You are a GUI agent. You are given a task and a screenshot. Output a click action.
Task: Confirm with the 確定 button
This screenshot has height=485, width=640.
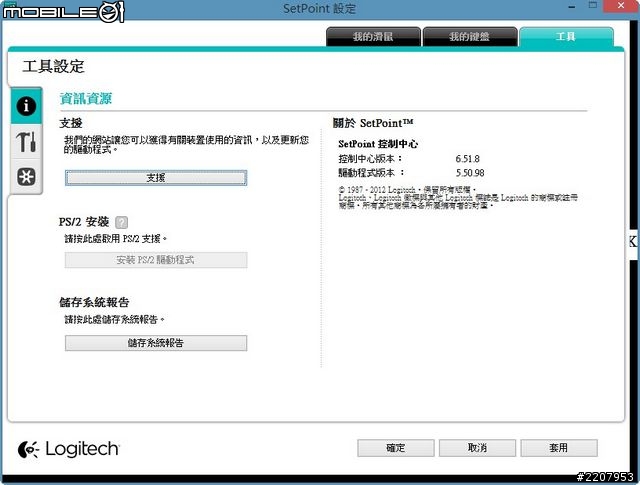pos(396,448)
